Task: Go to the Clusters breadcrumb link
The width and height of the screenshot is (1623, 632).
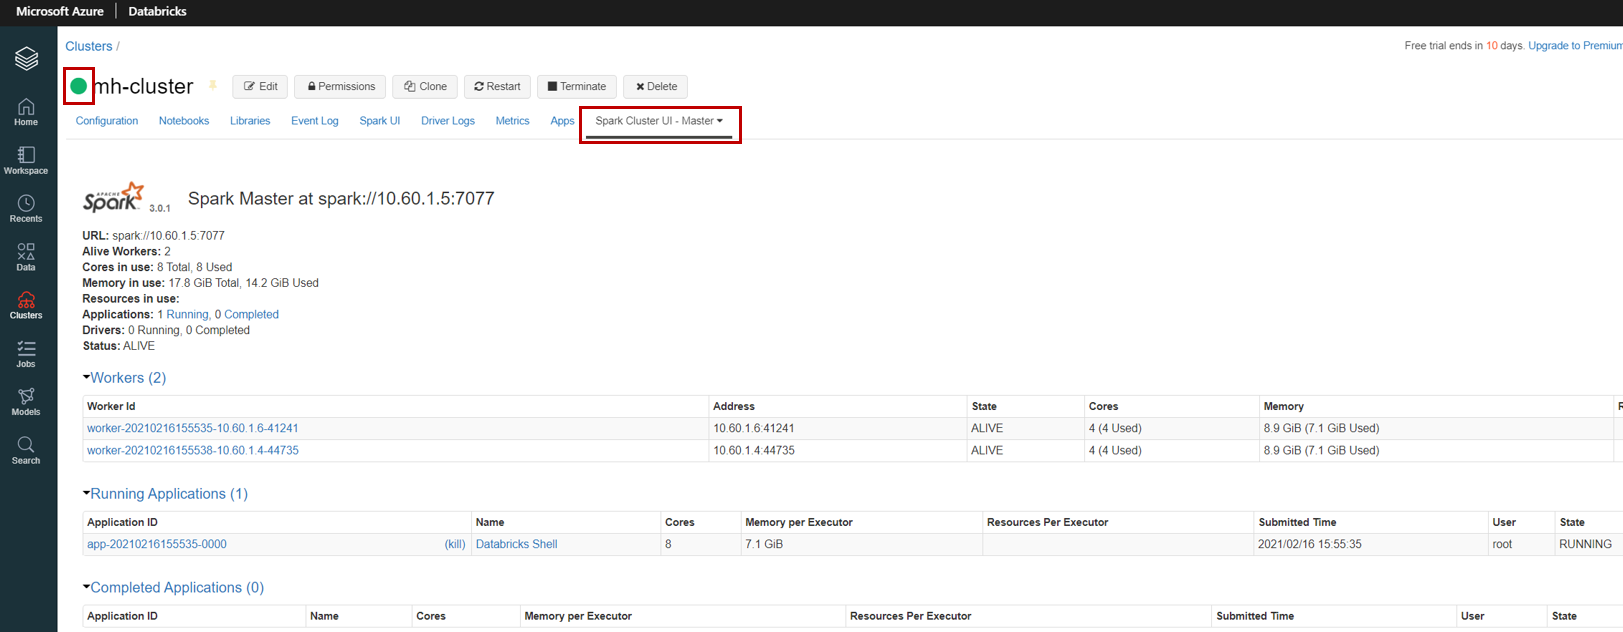Action: click(89, 46)
